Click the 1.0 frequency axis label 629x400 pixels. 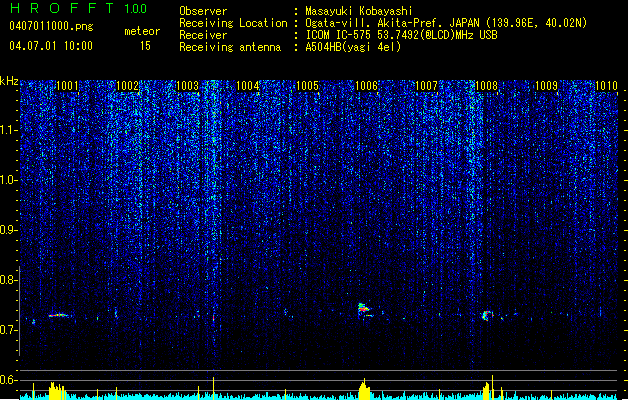7,180
